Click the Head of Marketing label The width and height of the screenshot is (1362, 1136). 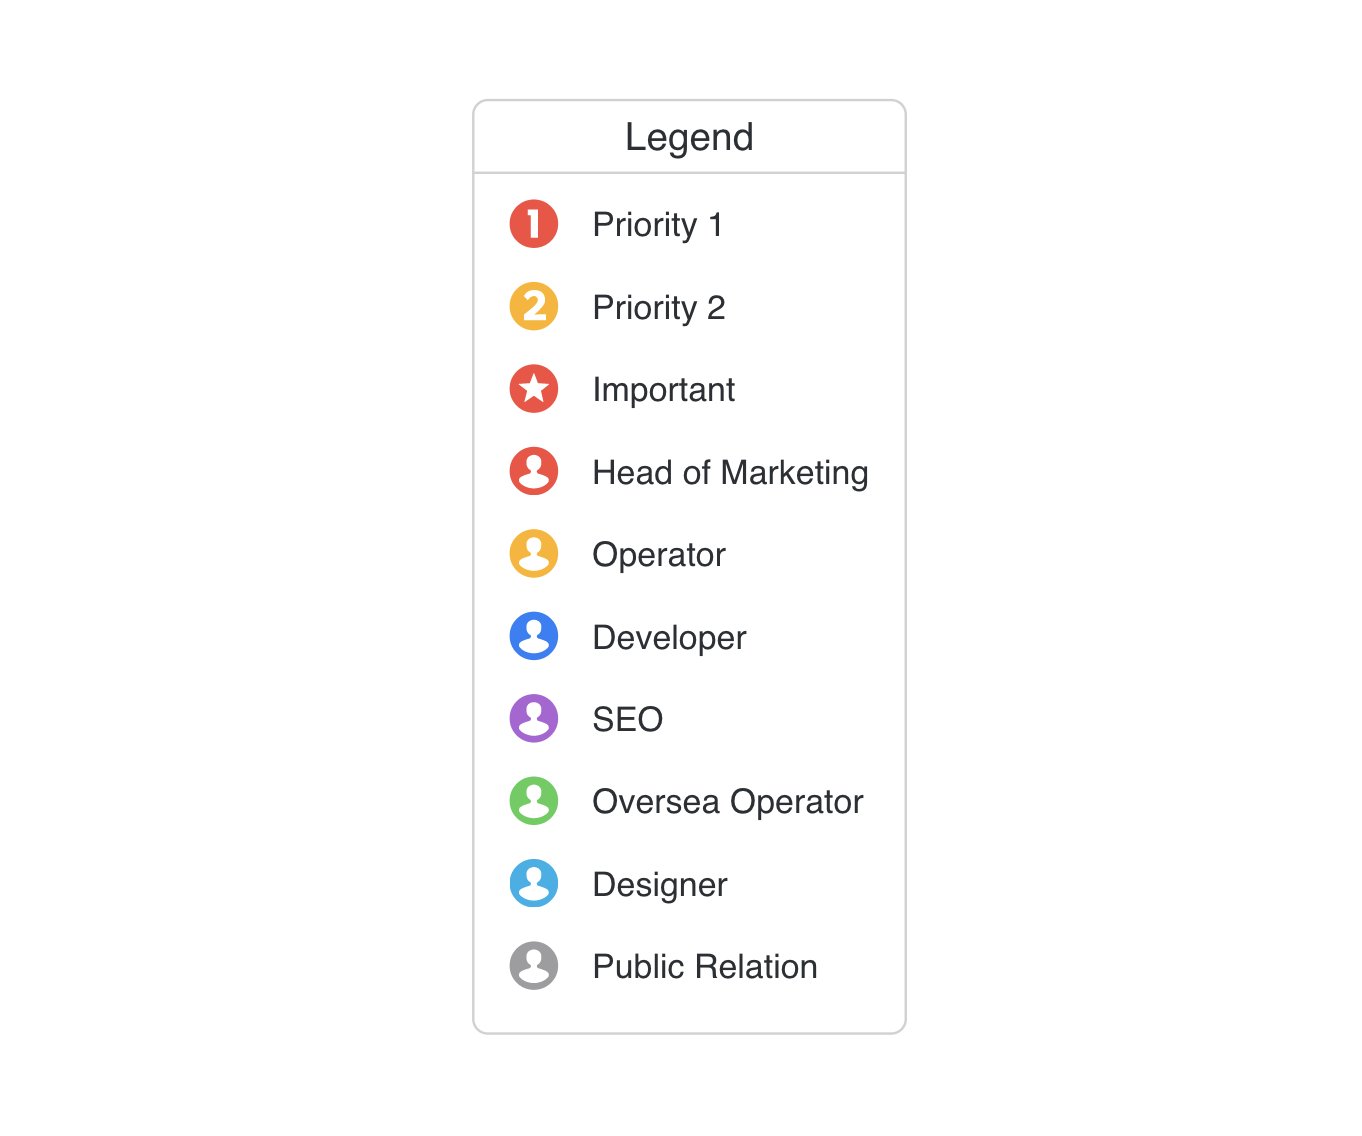click(730, 473)
